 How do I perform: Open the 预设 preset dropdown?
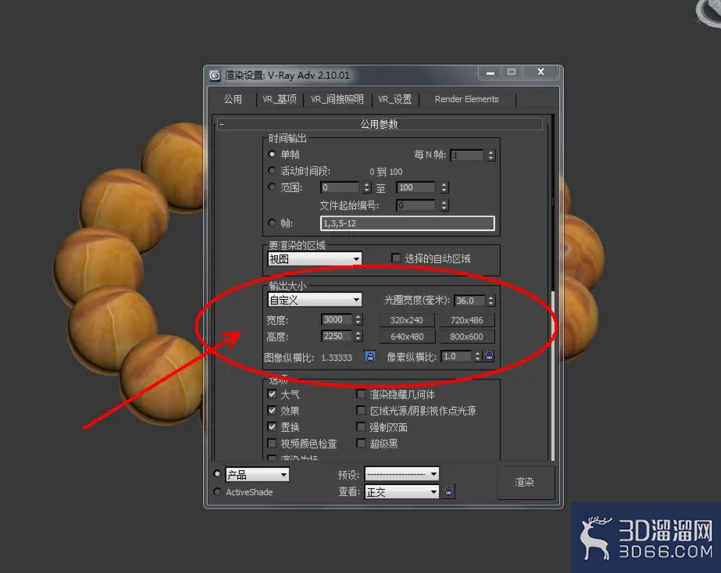coord(402,474)
